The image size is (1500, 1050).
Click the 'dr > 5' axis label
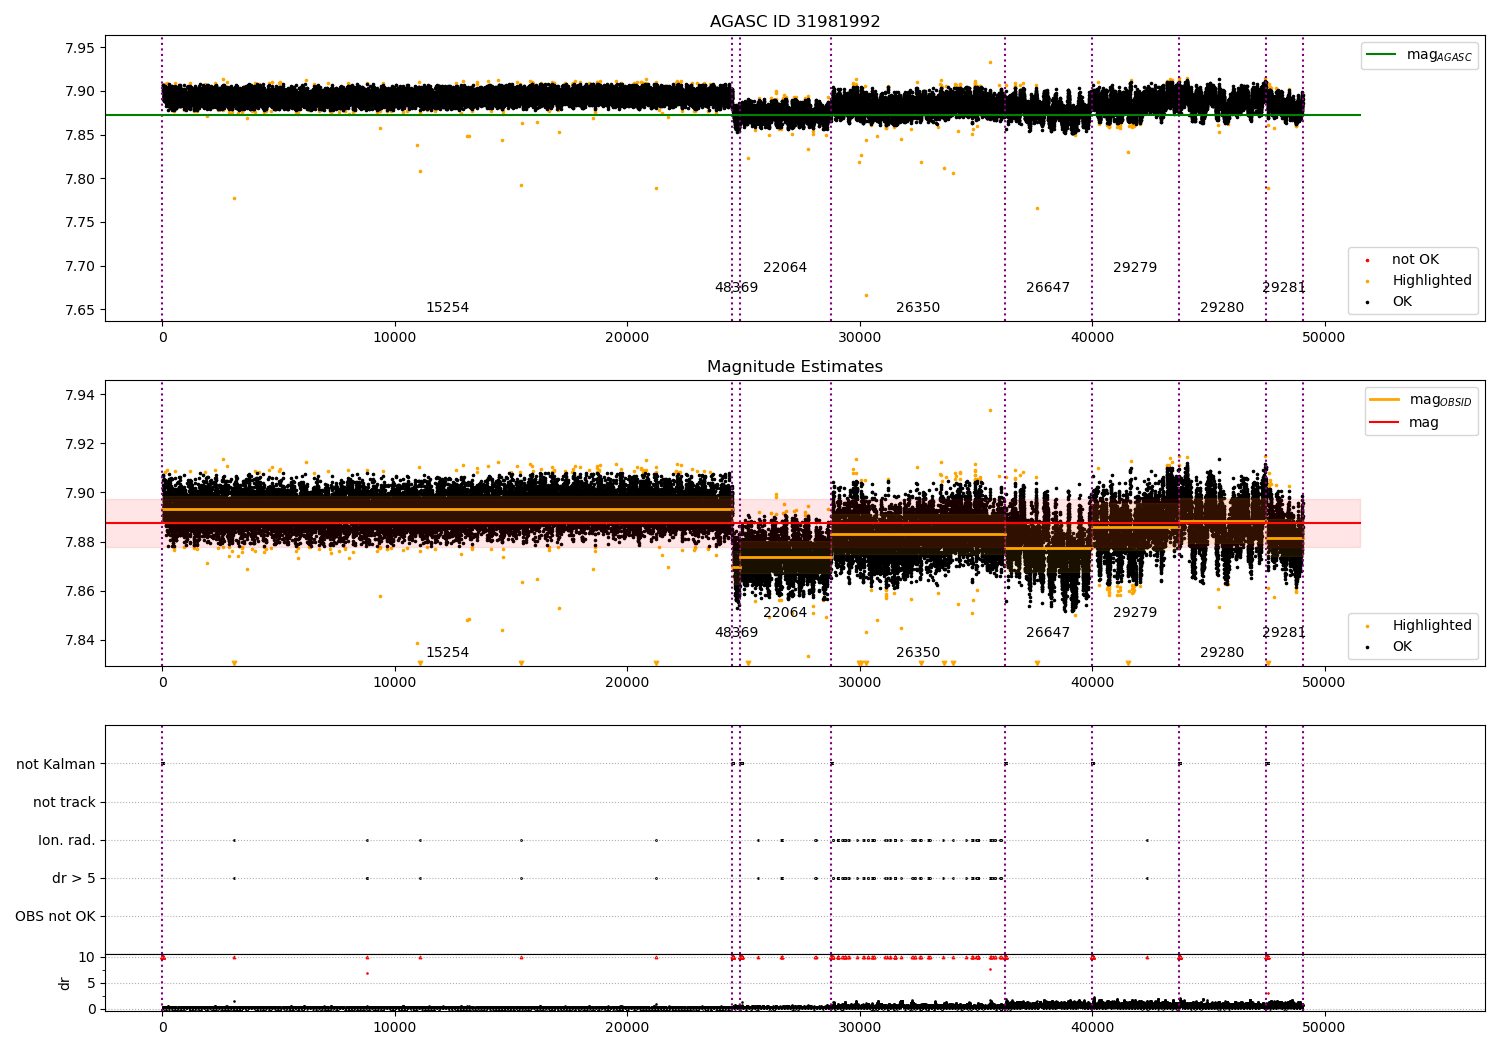pos(74,879)
